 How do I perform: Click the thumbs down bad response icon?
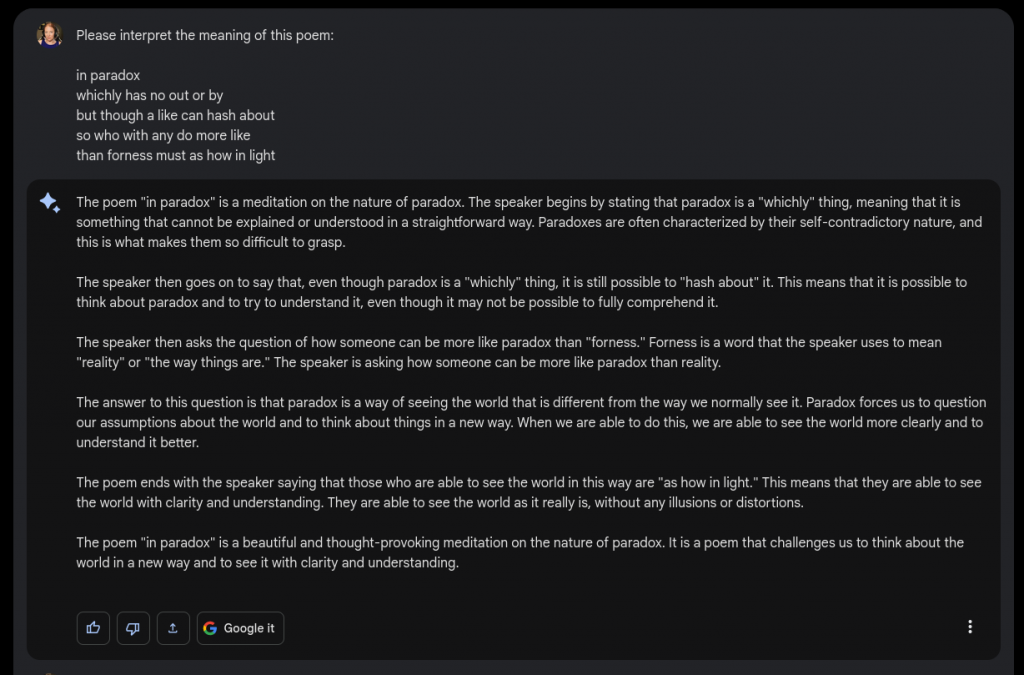click(133, 628)
